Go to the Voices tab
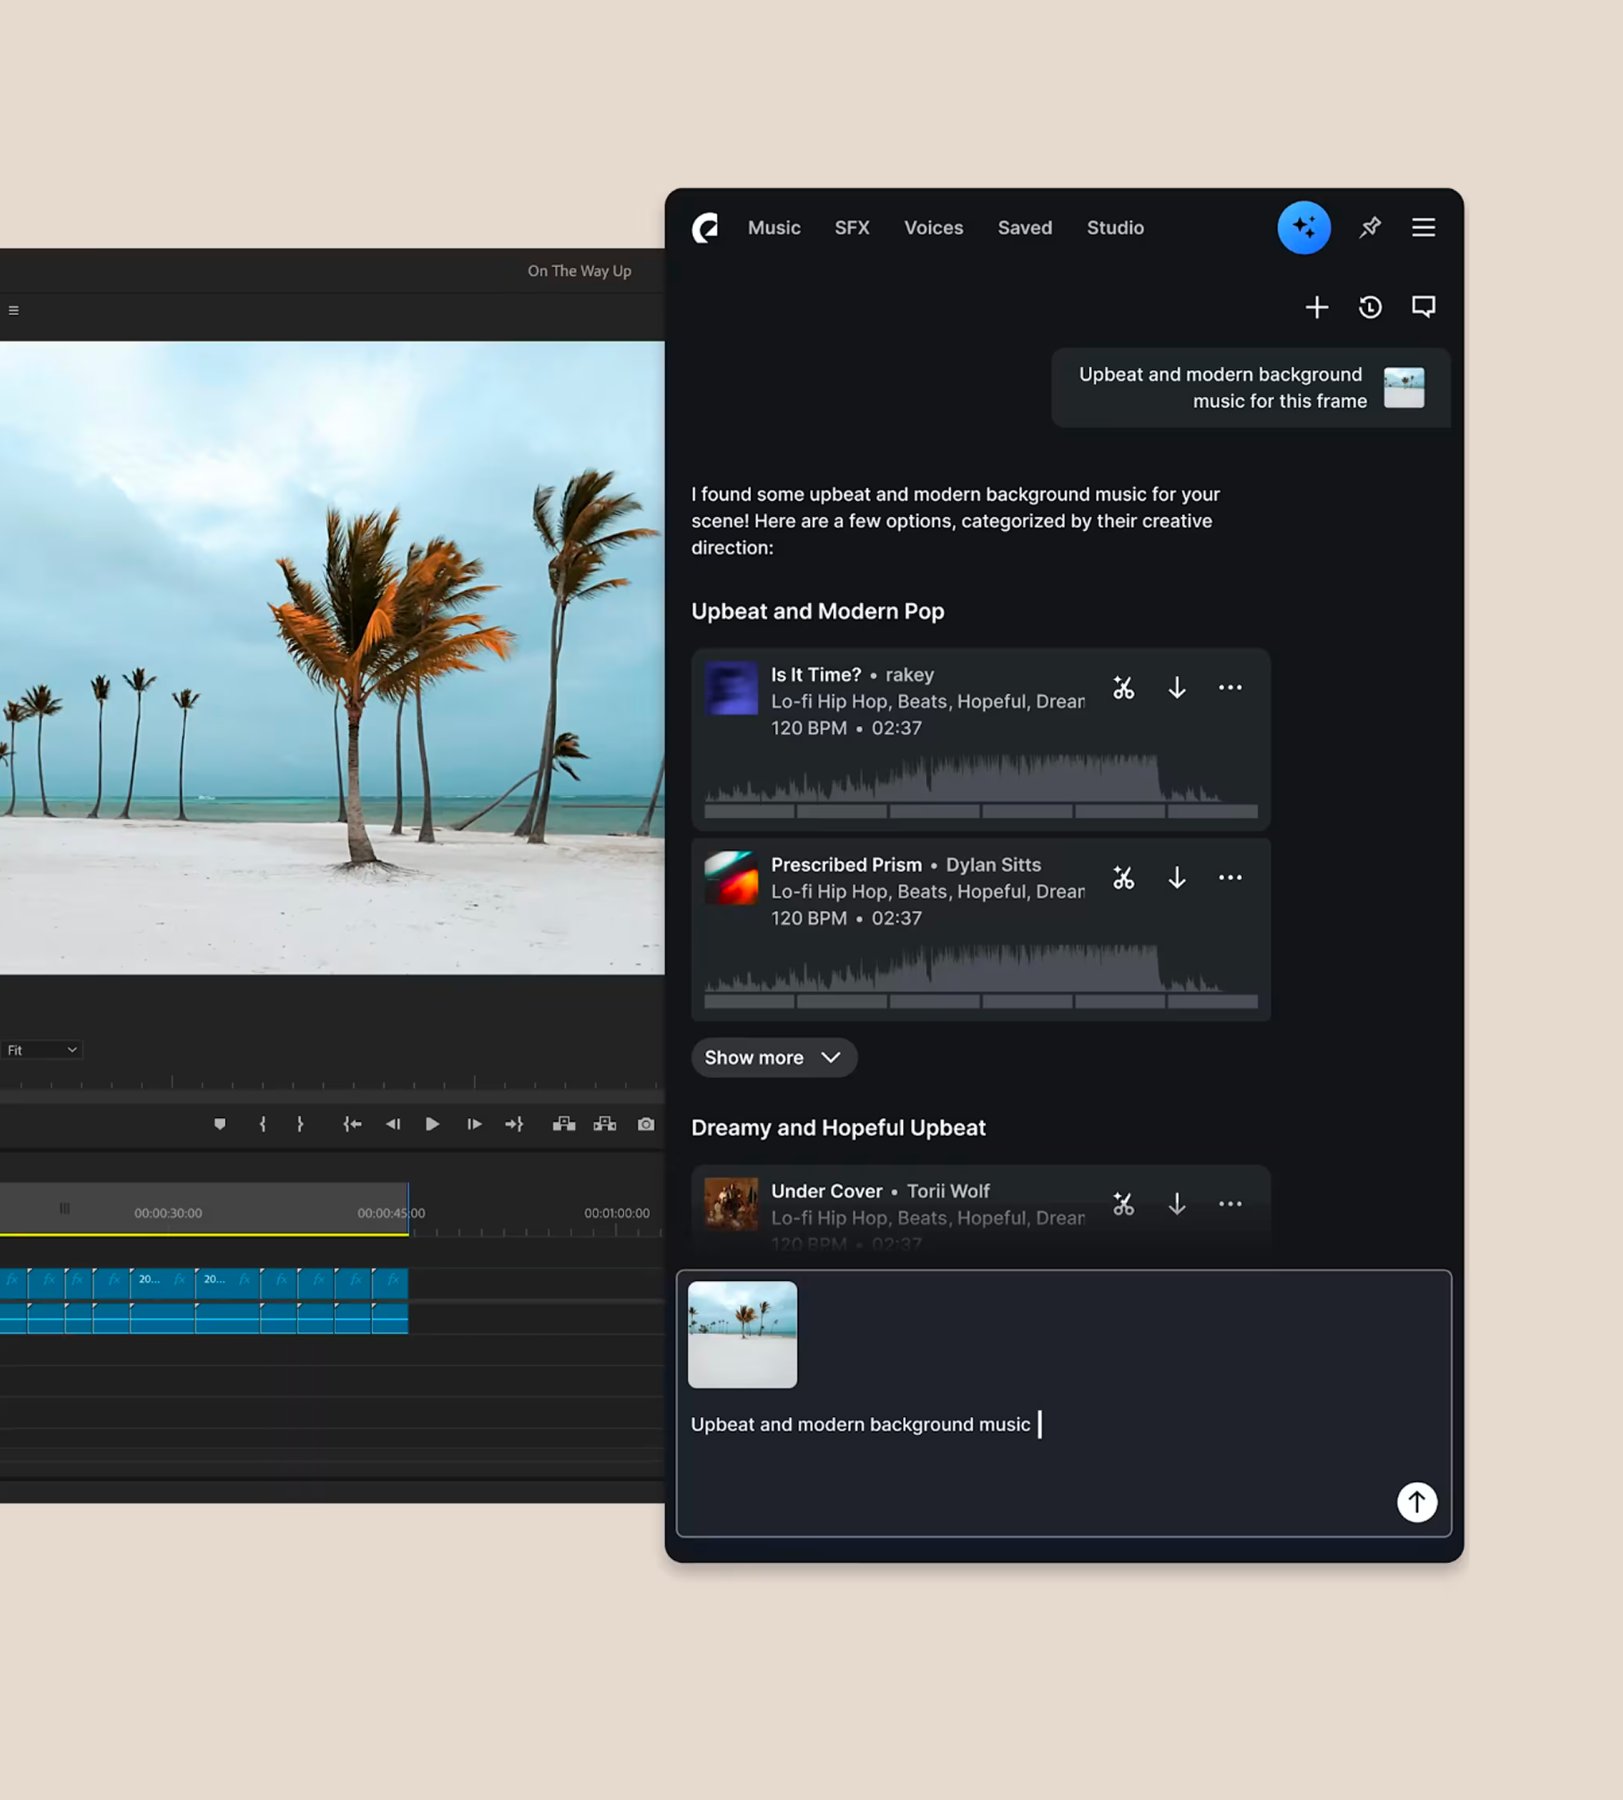 934,228
